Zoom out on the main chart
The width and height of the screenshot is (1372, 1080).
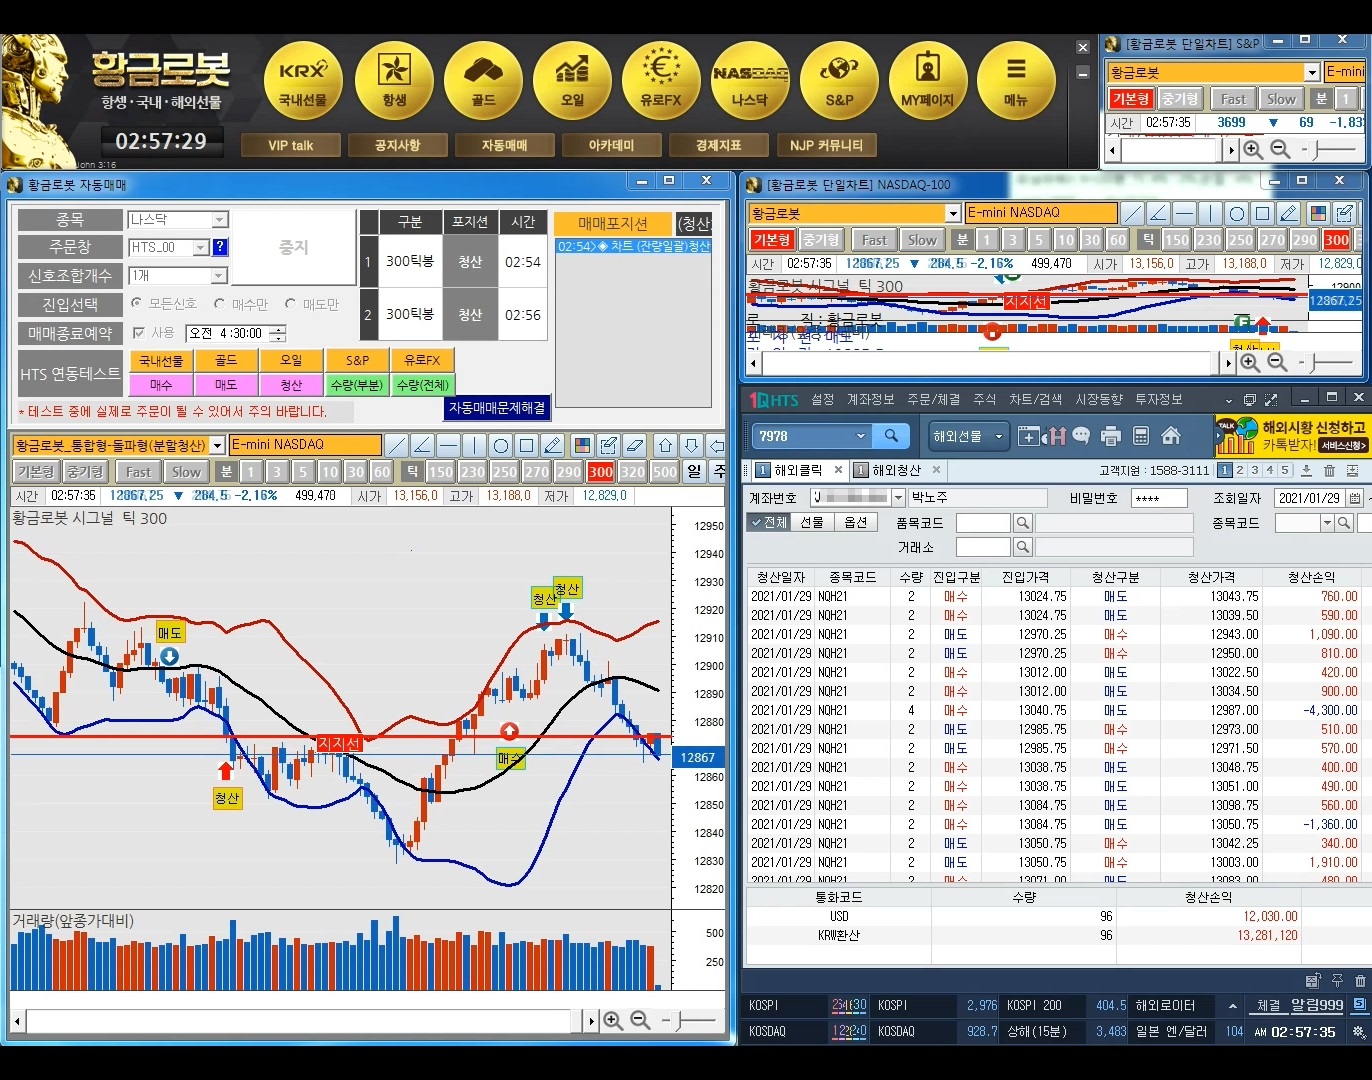point(640,1020)
